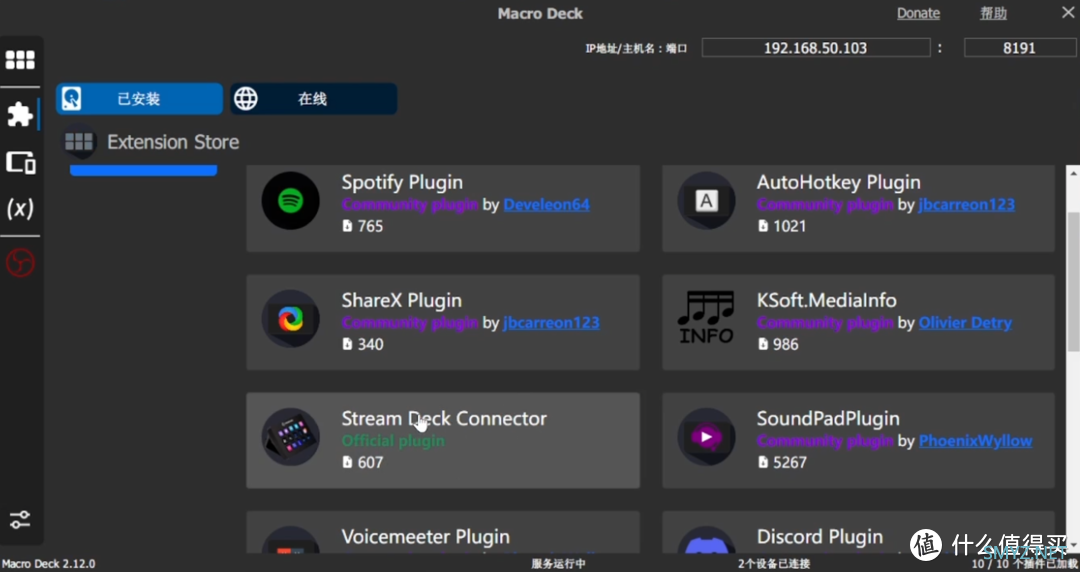Open author link Develeon64

[x=546, y=205]
